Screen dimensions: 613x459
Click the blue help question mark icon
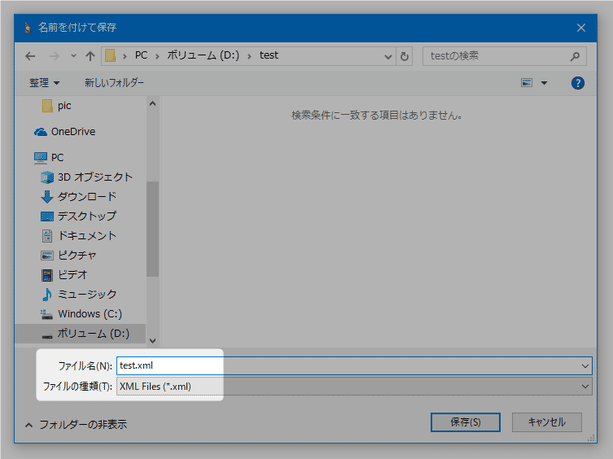(x=577, y=83)
